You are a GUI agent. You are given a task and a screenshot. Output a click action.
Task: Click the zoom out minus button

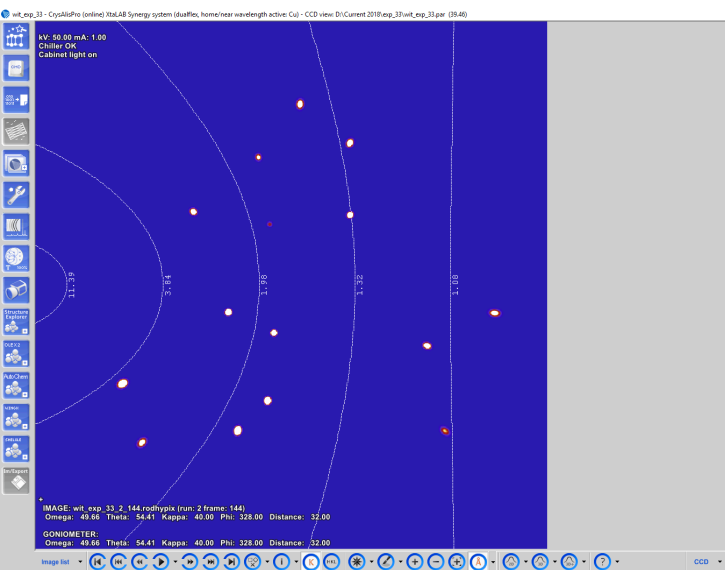pos(435,562)
